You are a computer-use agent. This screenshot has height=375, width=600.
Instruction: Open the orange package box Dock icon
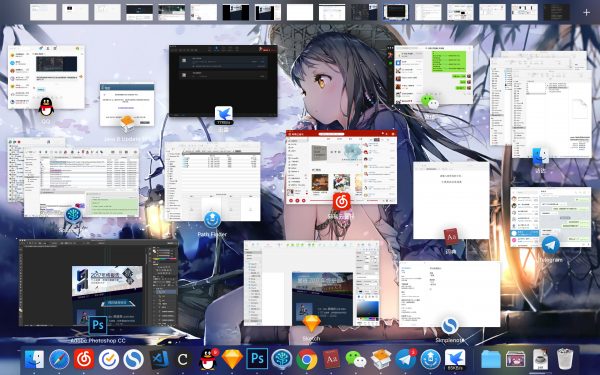click(x=381, y=360)
